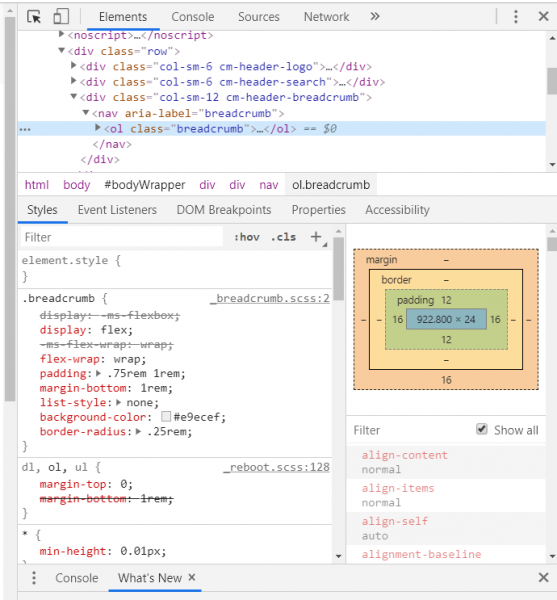557x600 pixels.
Task: Expand the padding shorthand property triangle
Action: tap(99, 373)
